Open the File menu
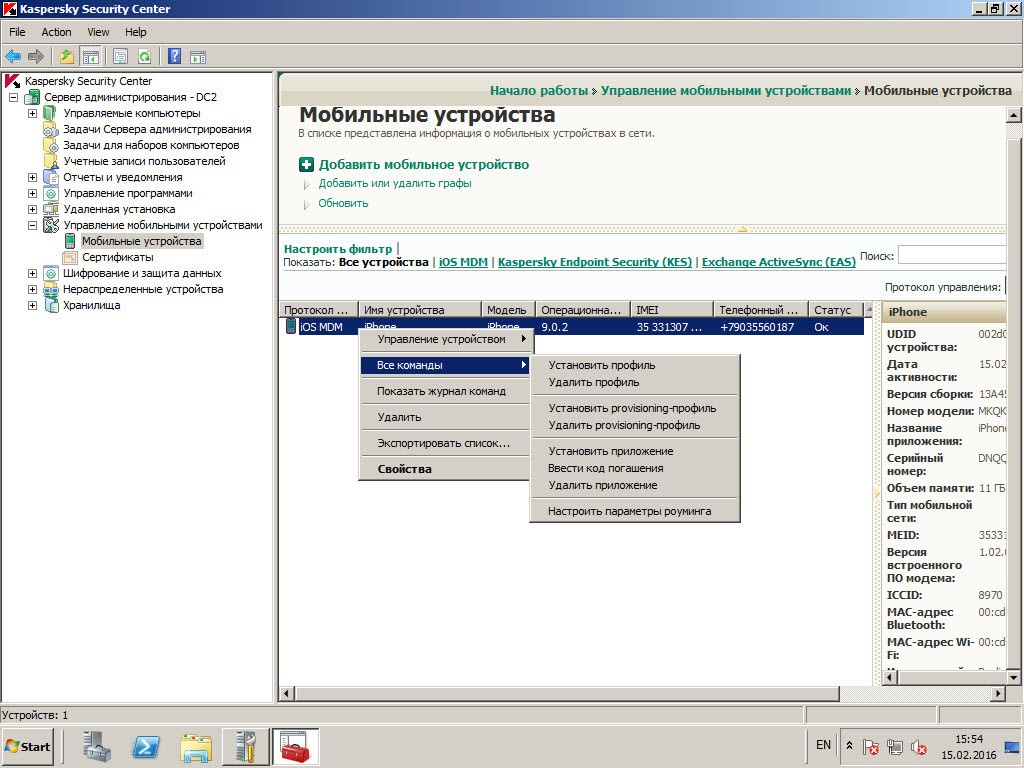 point(17,32)
